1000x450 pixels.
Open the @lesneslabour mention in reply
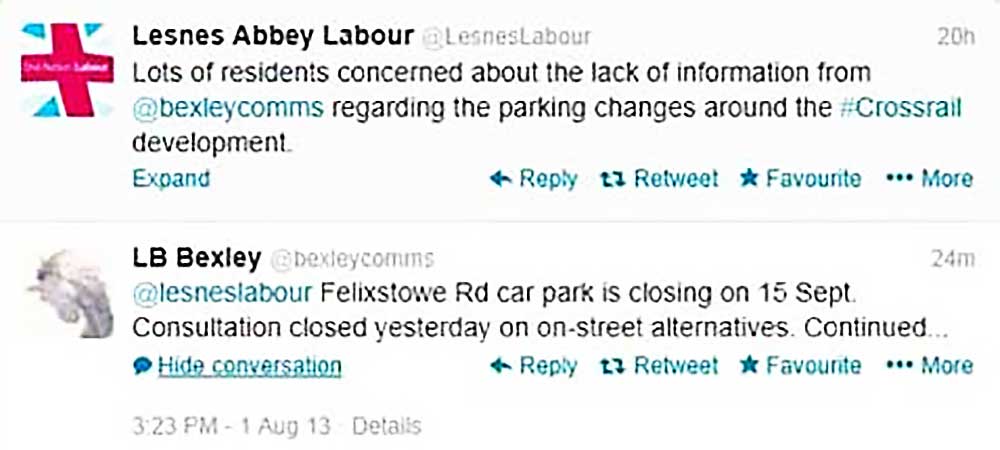[226, 296]
